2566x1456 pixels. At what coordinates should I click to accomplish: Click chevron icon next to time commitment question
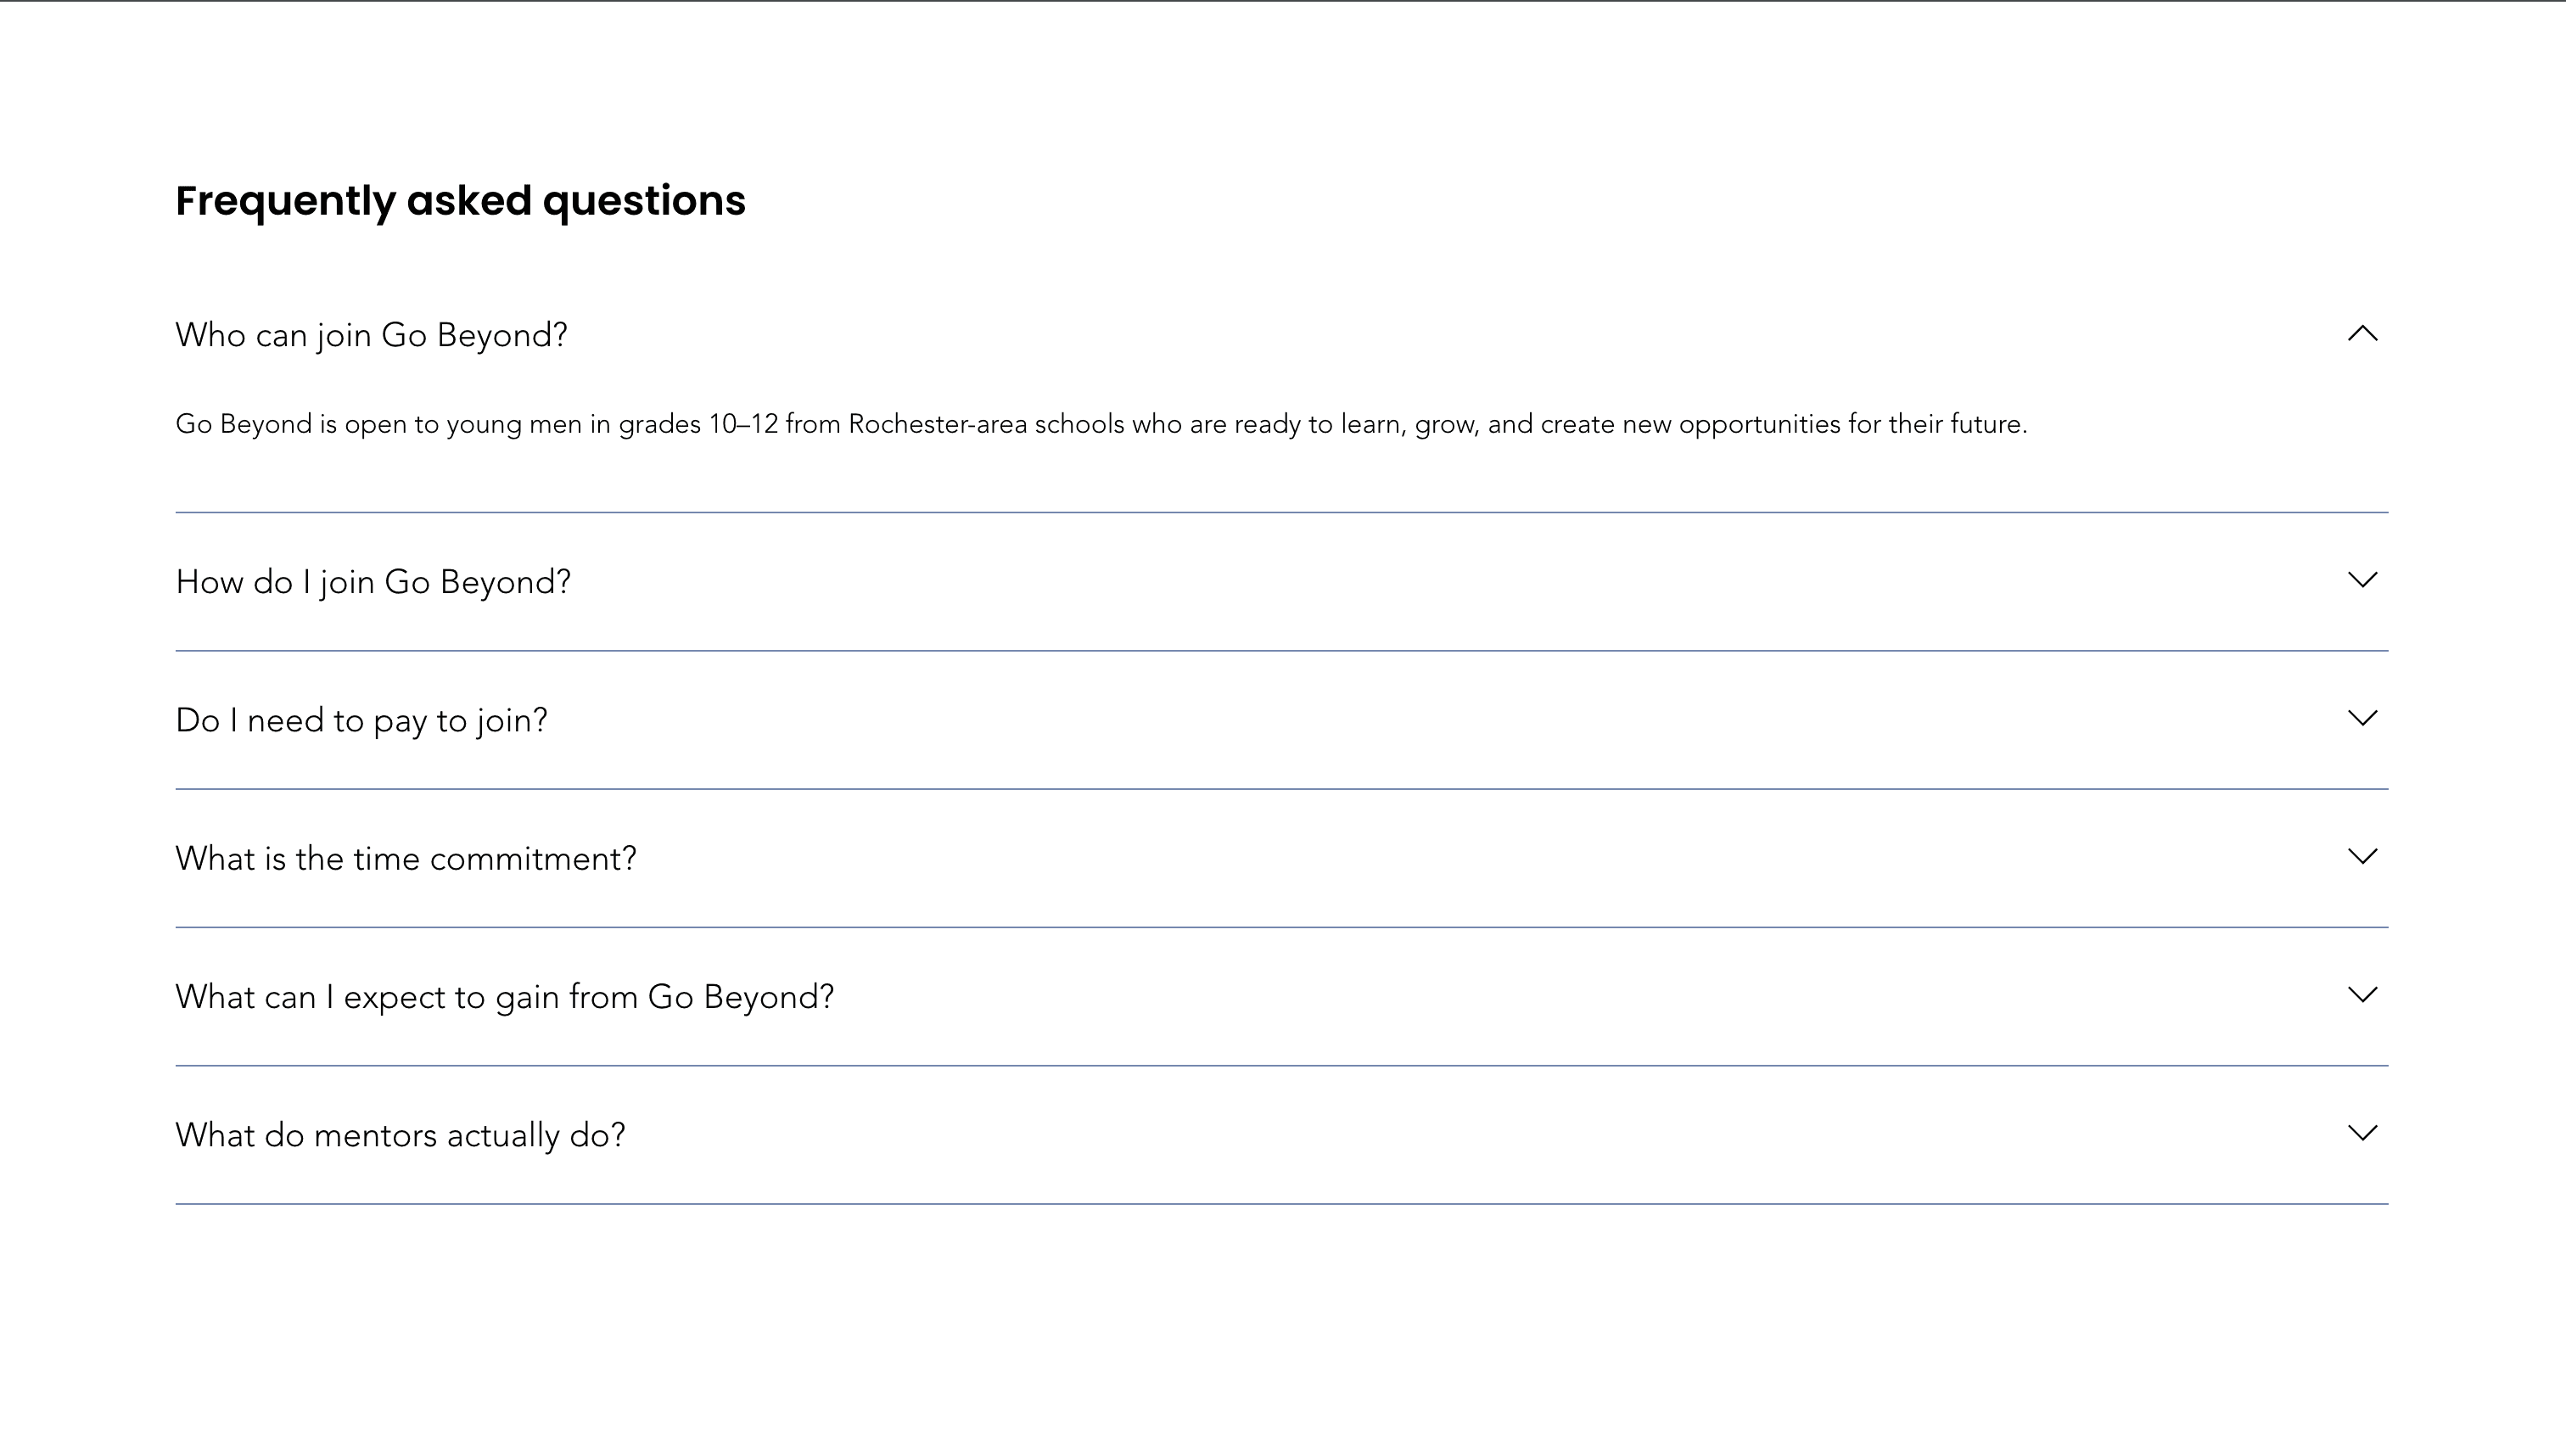coord(2361,856)
